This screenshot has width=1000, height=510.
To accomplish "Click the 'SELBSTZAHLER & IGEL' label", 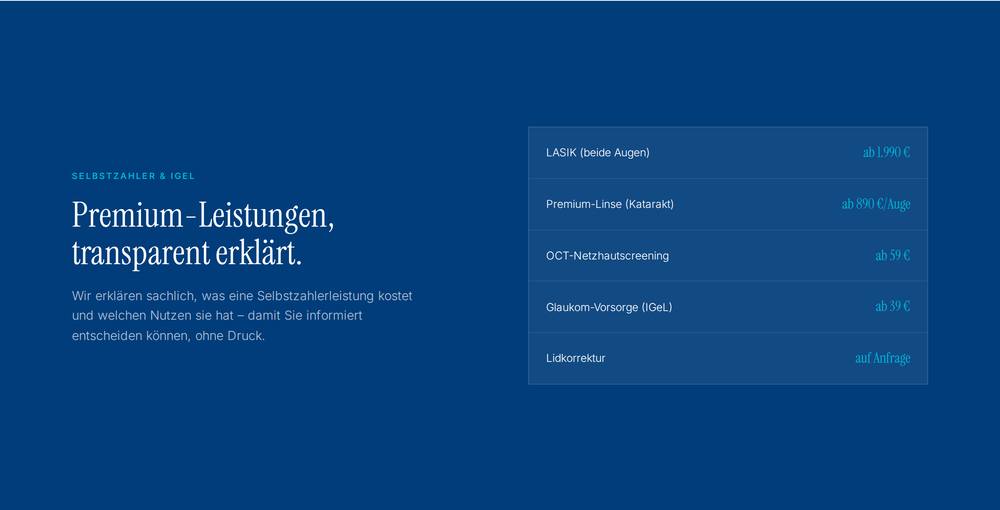I will 133,176.
